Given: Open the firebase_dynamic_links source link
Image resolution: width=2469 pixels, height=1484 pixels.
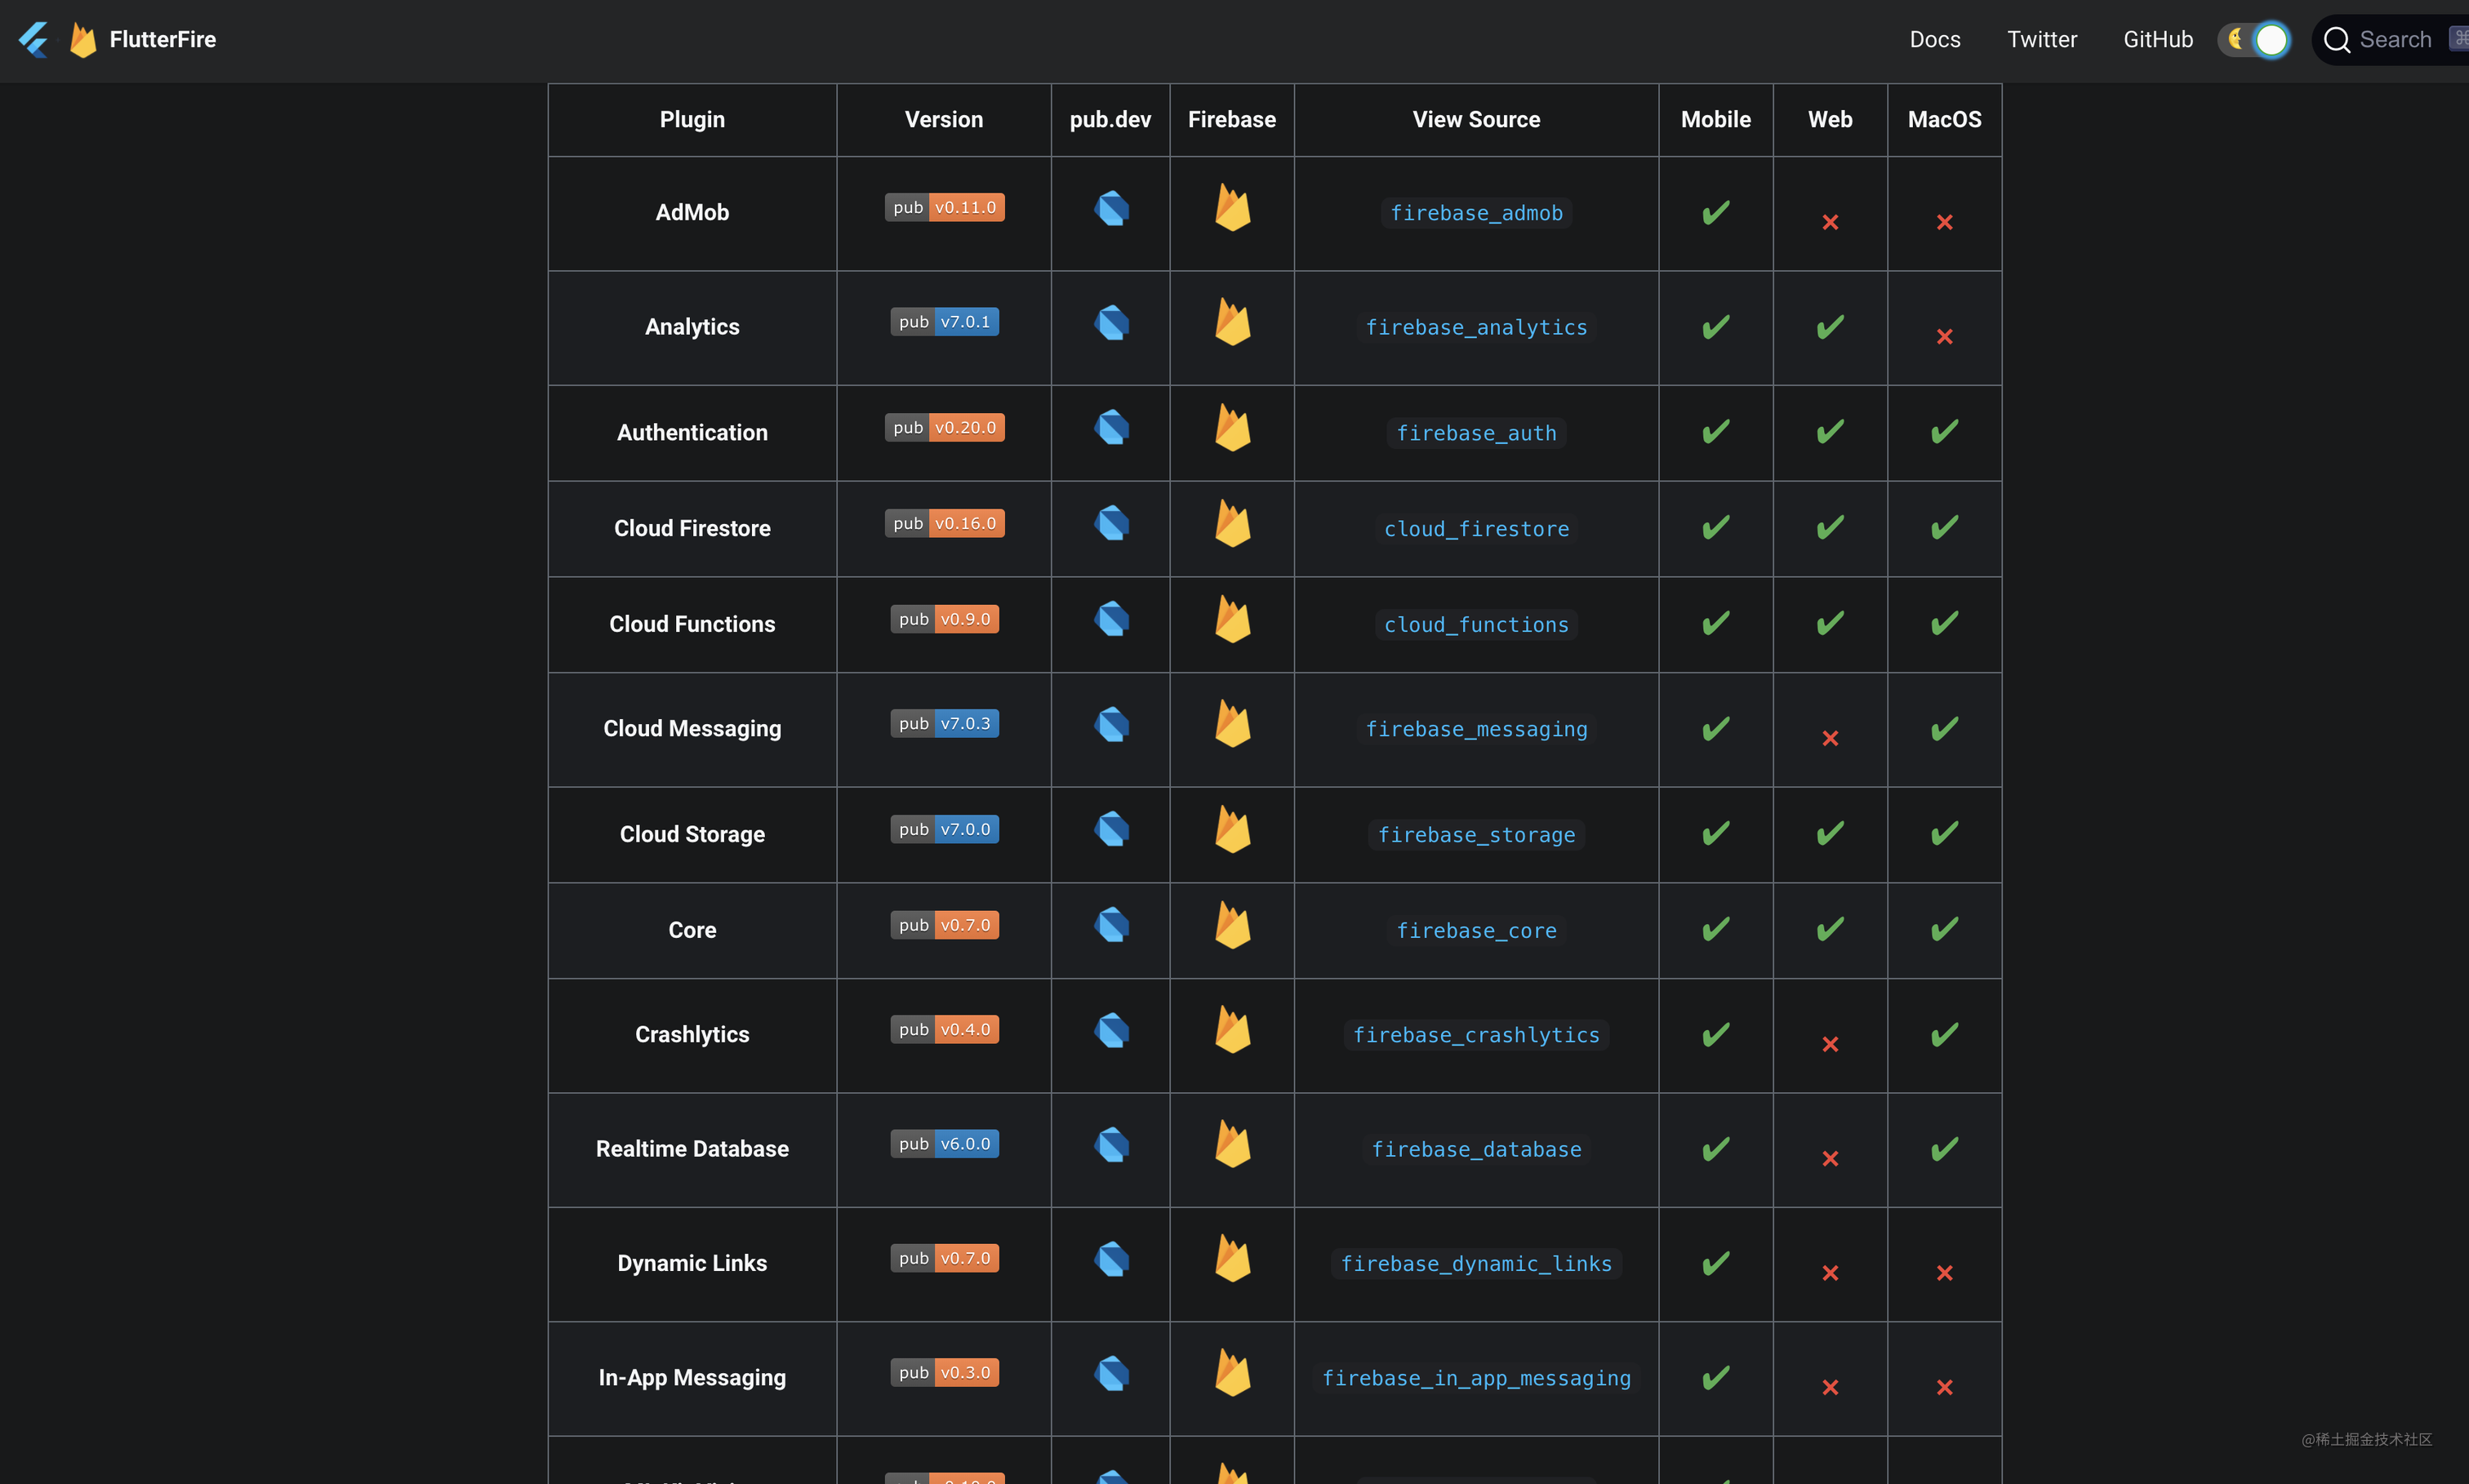Looking at the screenshot, I should click(1476, 1264).
